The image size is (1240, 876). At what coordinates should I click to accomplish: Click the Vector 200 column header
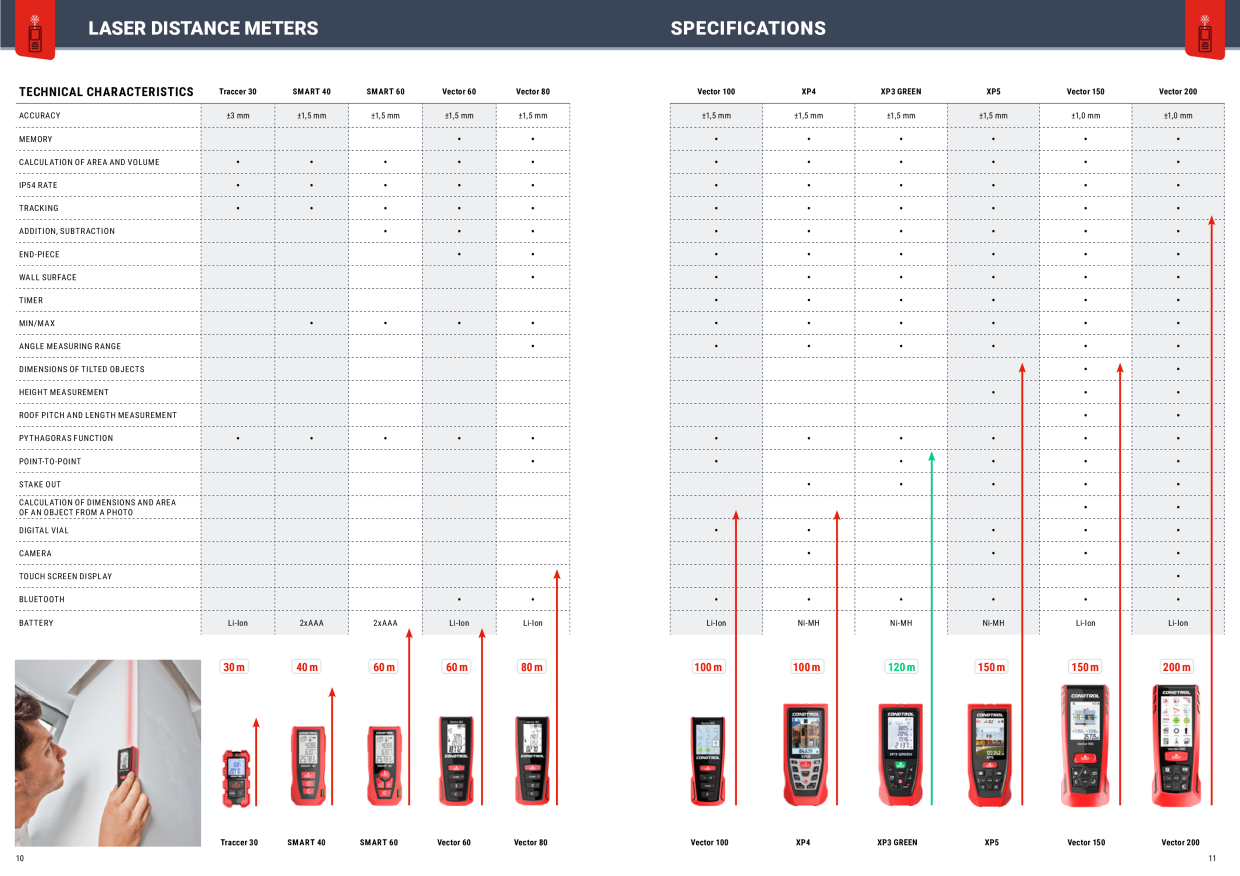(1178, 92)
